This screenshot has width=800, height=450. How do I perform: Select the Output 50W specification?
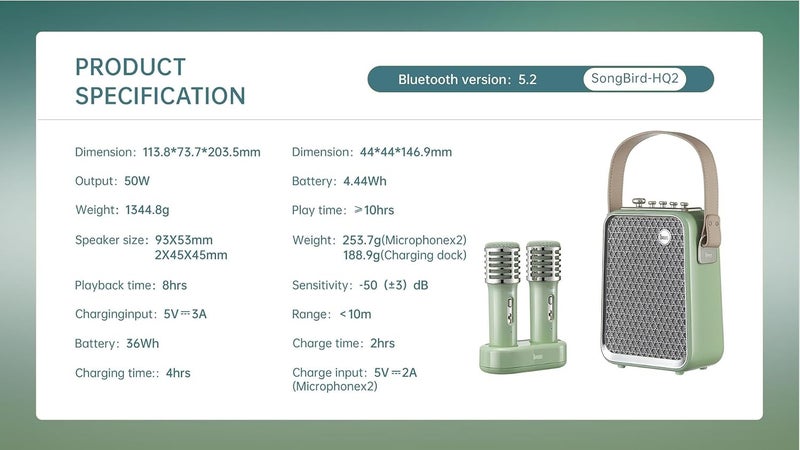(x=112, y=181)
